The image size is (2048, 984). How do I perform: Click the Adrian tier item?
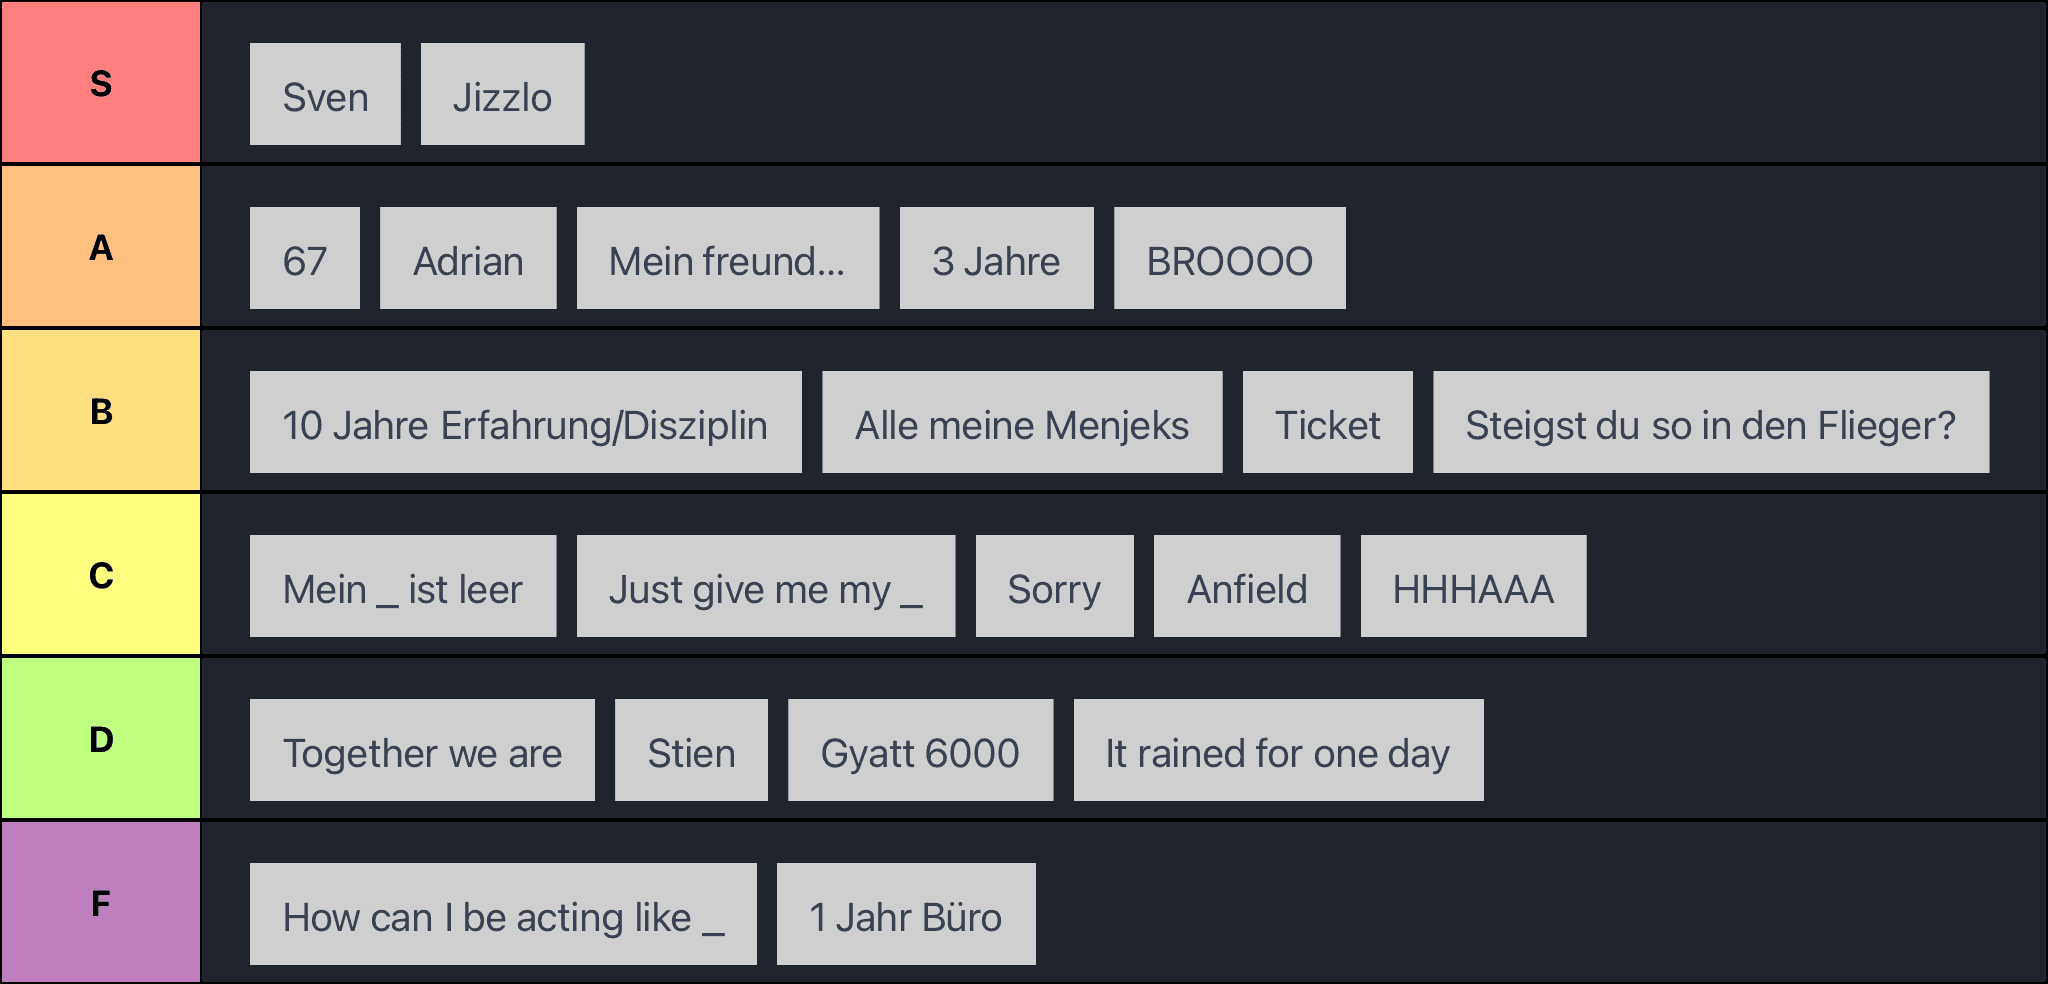(x=468, y=258)
